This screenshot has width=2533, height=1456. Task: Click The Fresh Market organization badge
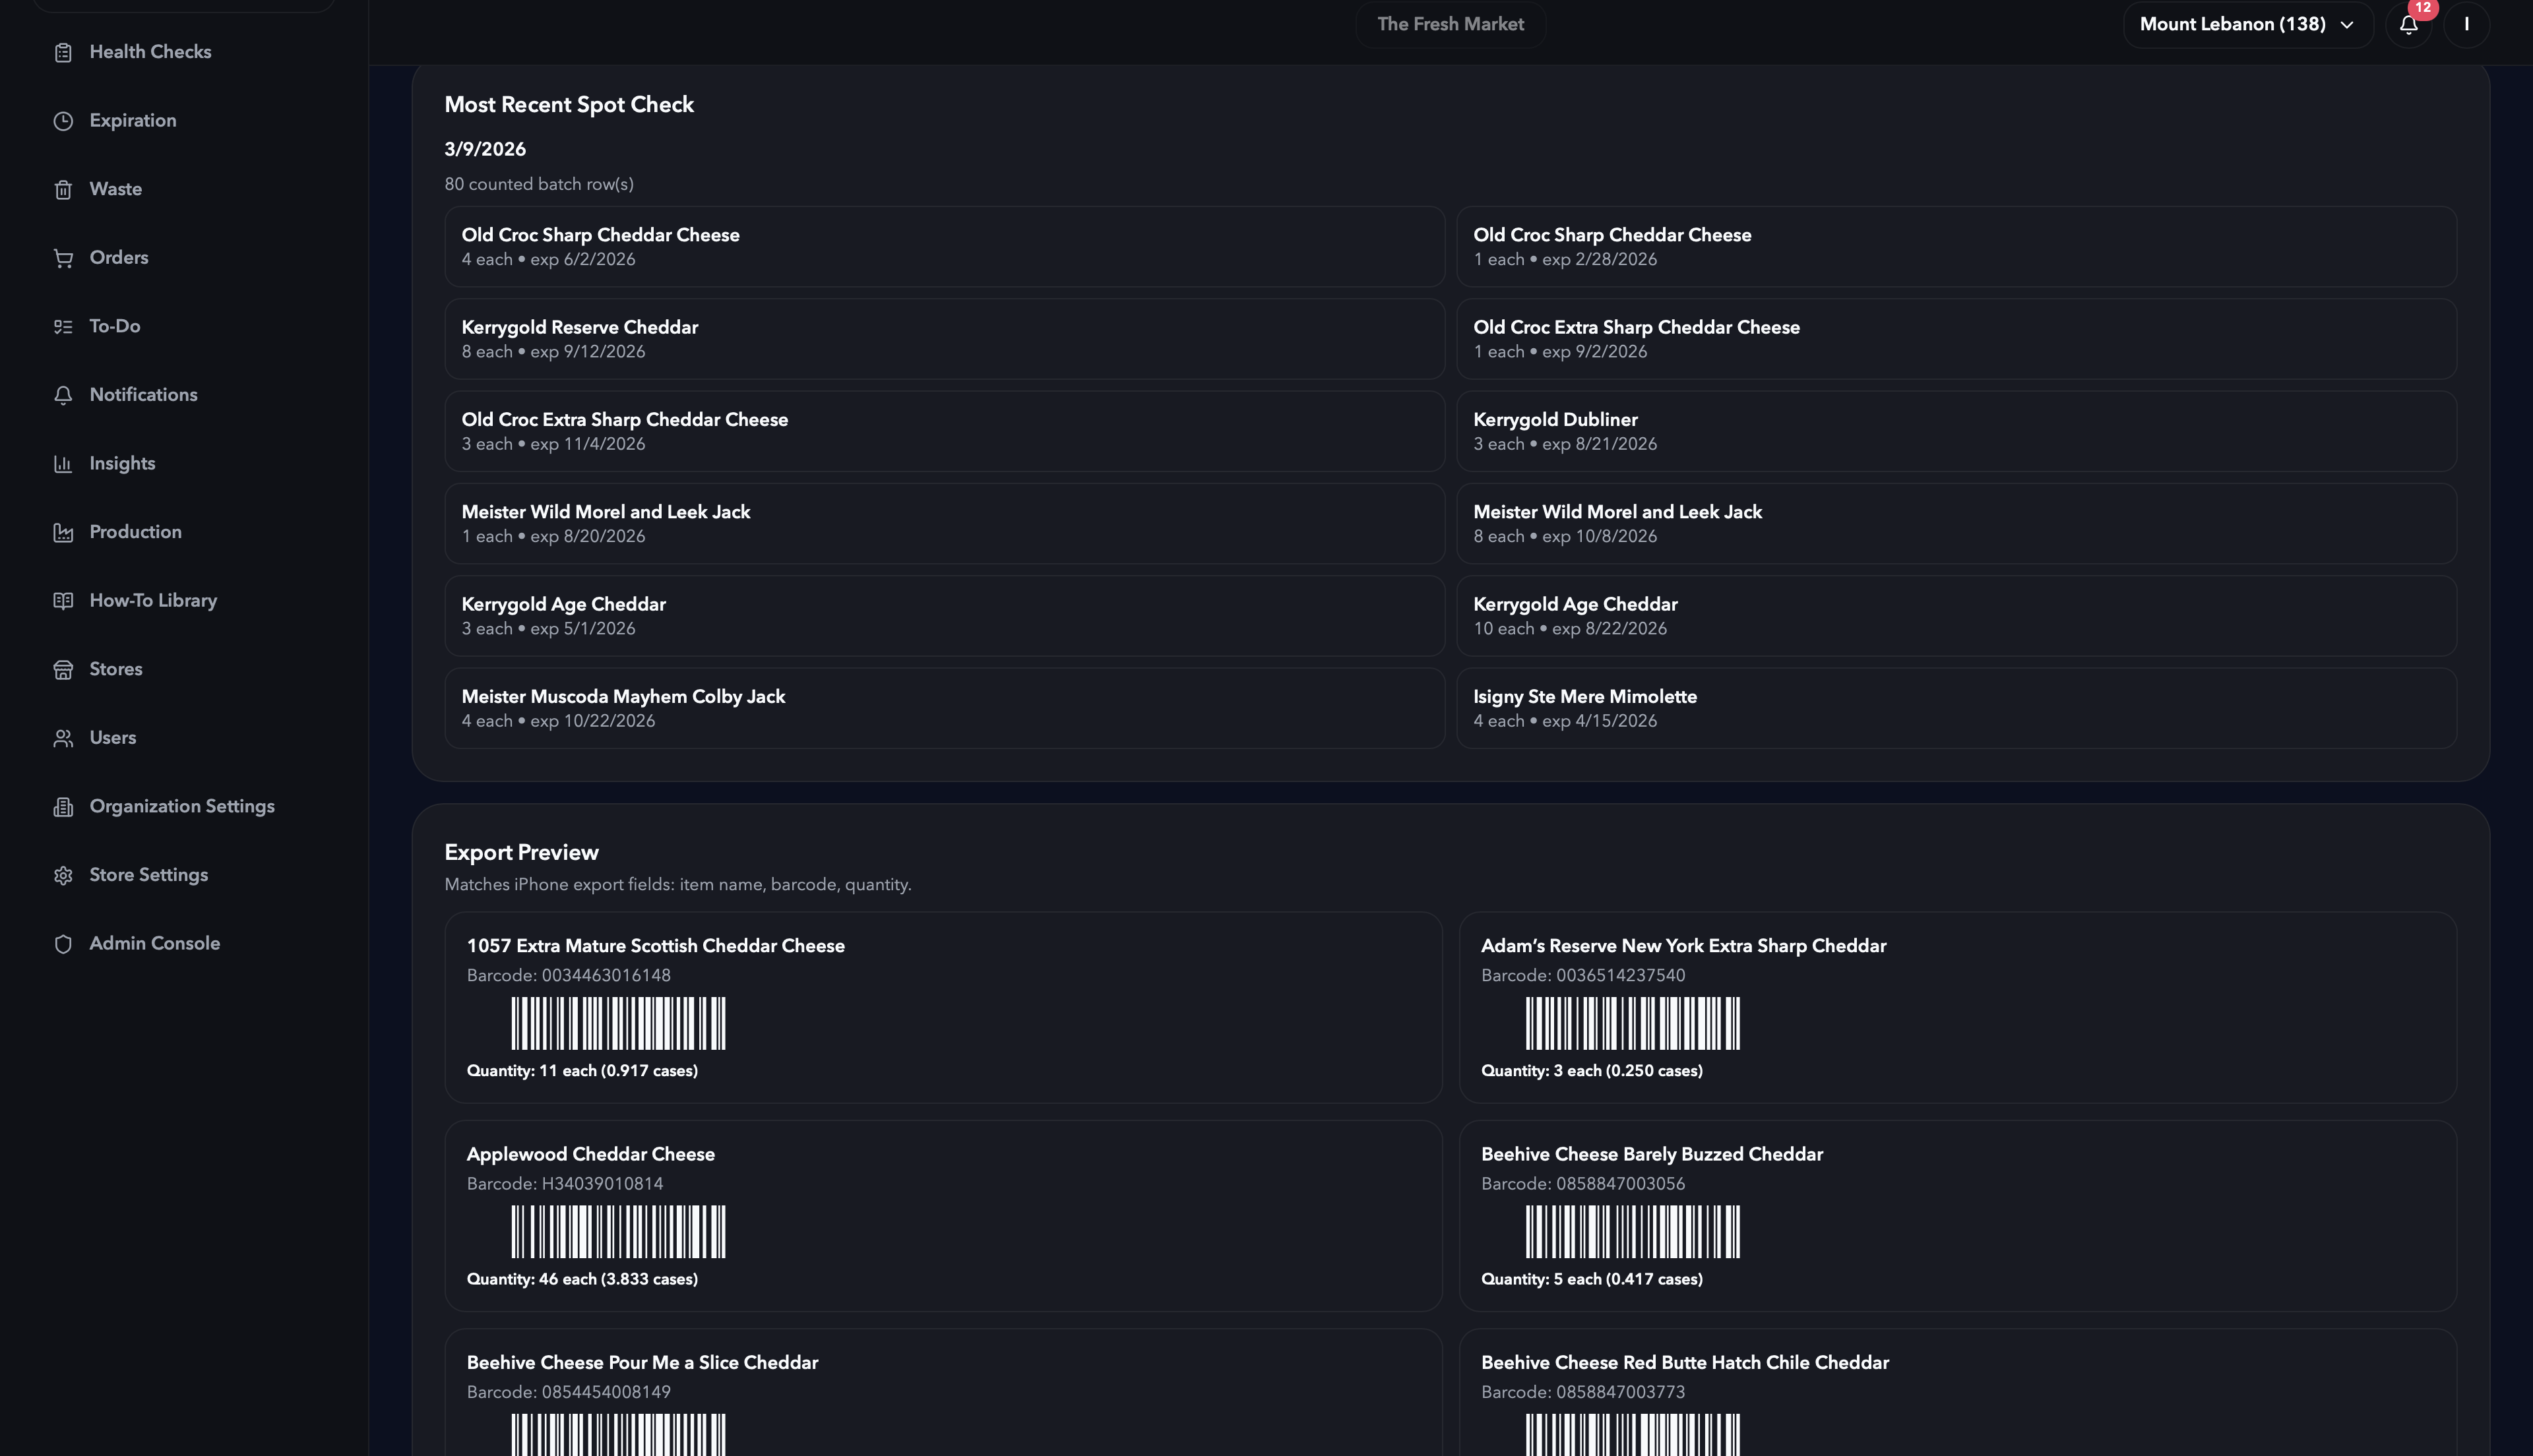click(1450, 24)
